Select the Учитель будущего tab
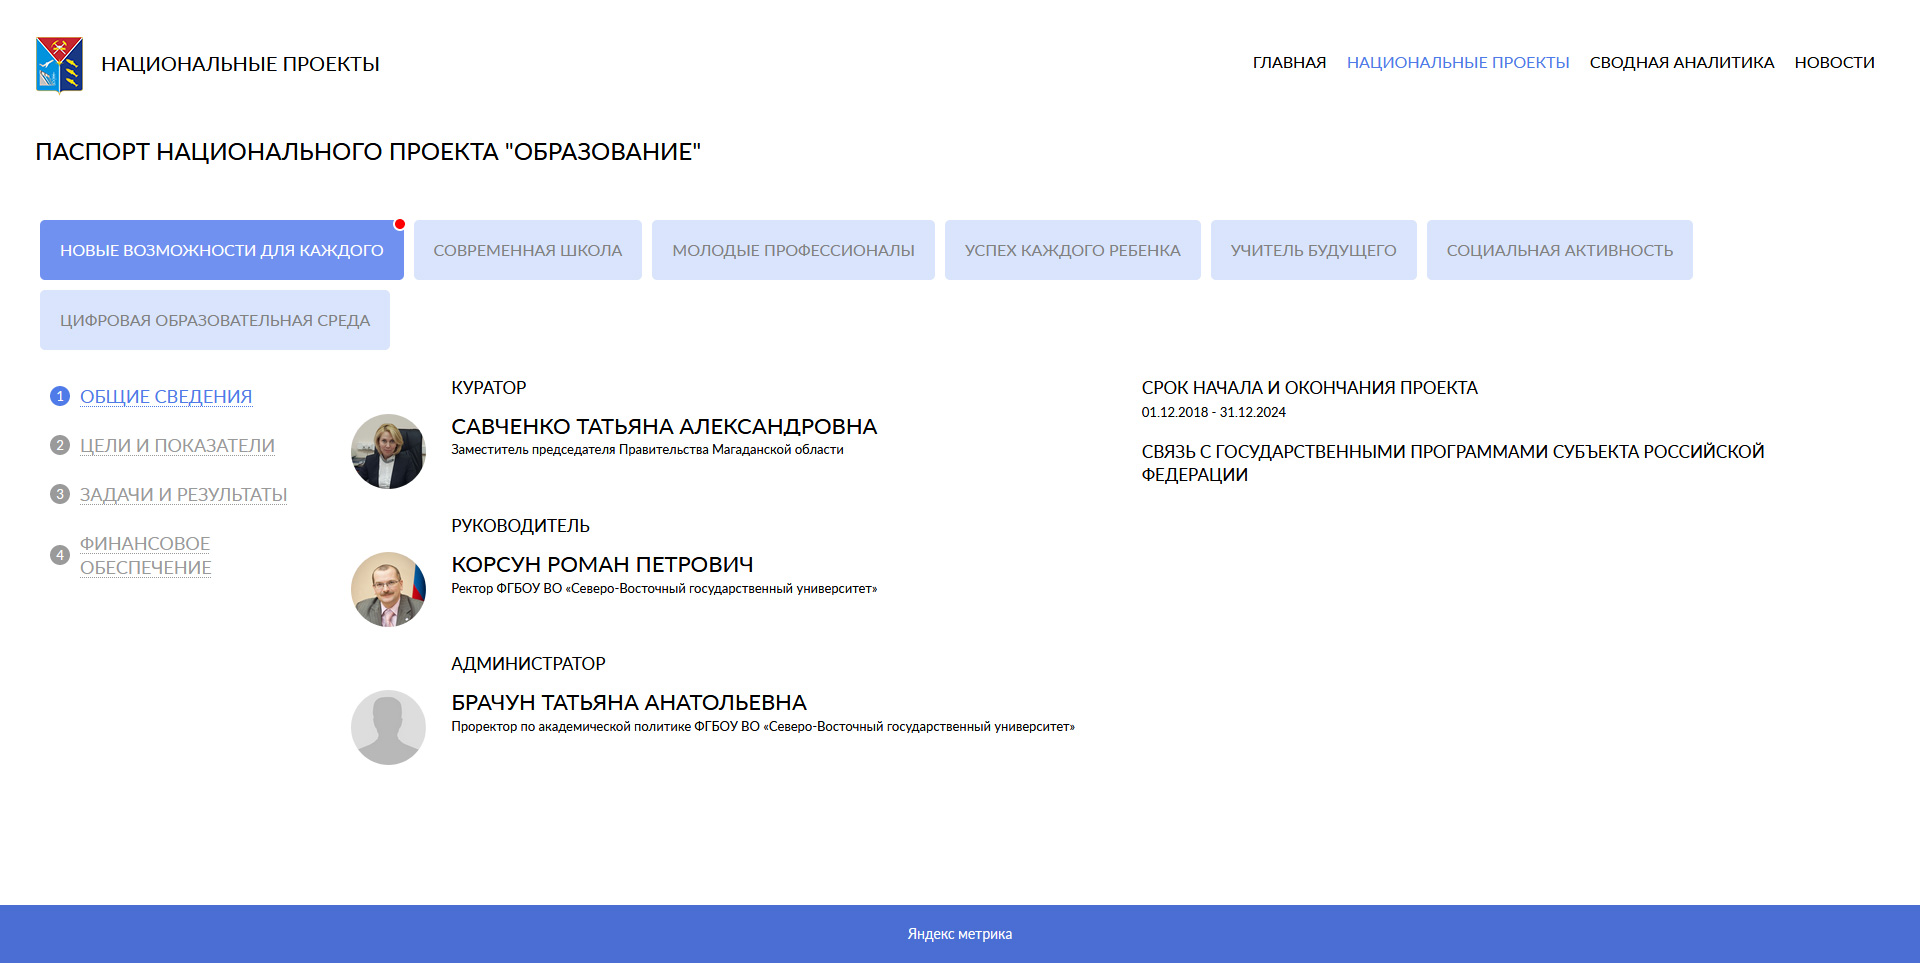1920x963 pixels. [x=1313, y=250]
